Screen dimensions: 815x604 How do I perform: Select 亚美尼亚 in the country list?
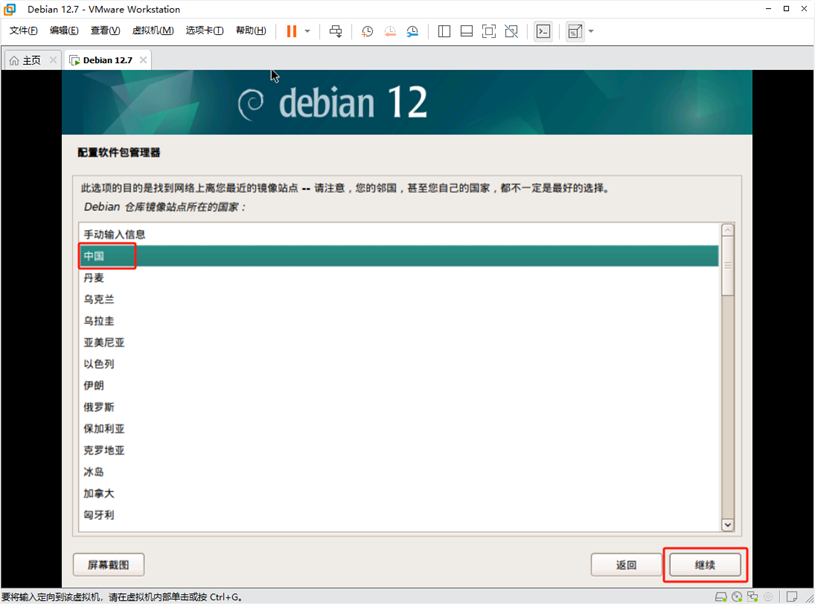tap(399, 343)
